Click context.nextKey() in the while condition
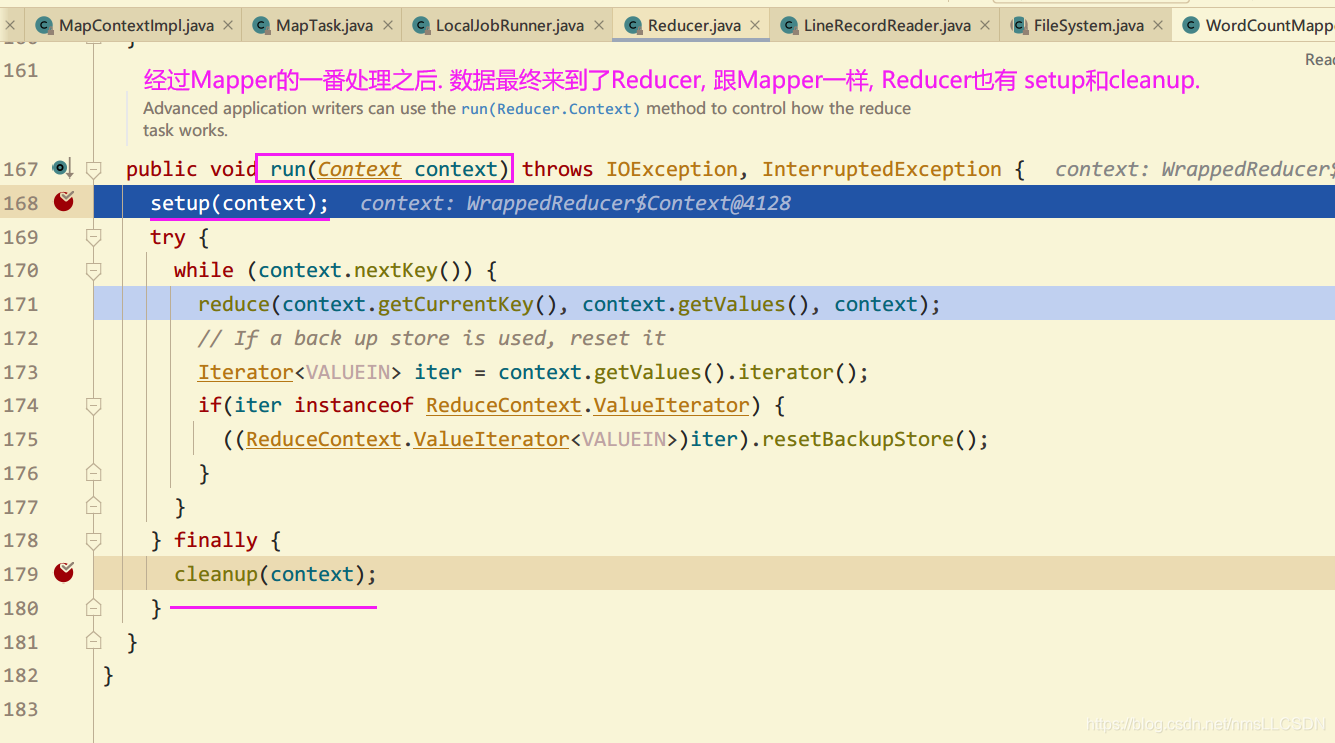 tap(366, 270)
